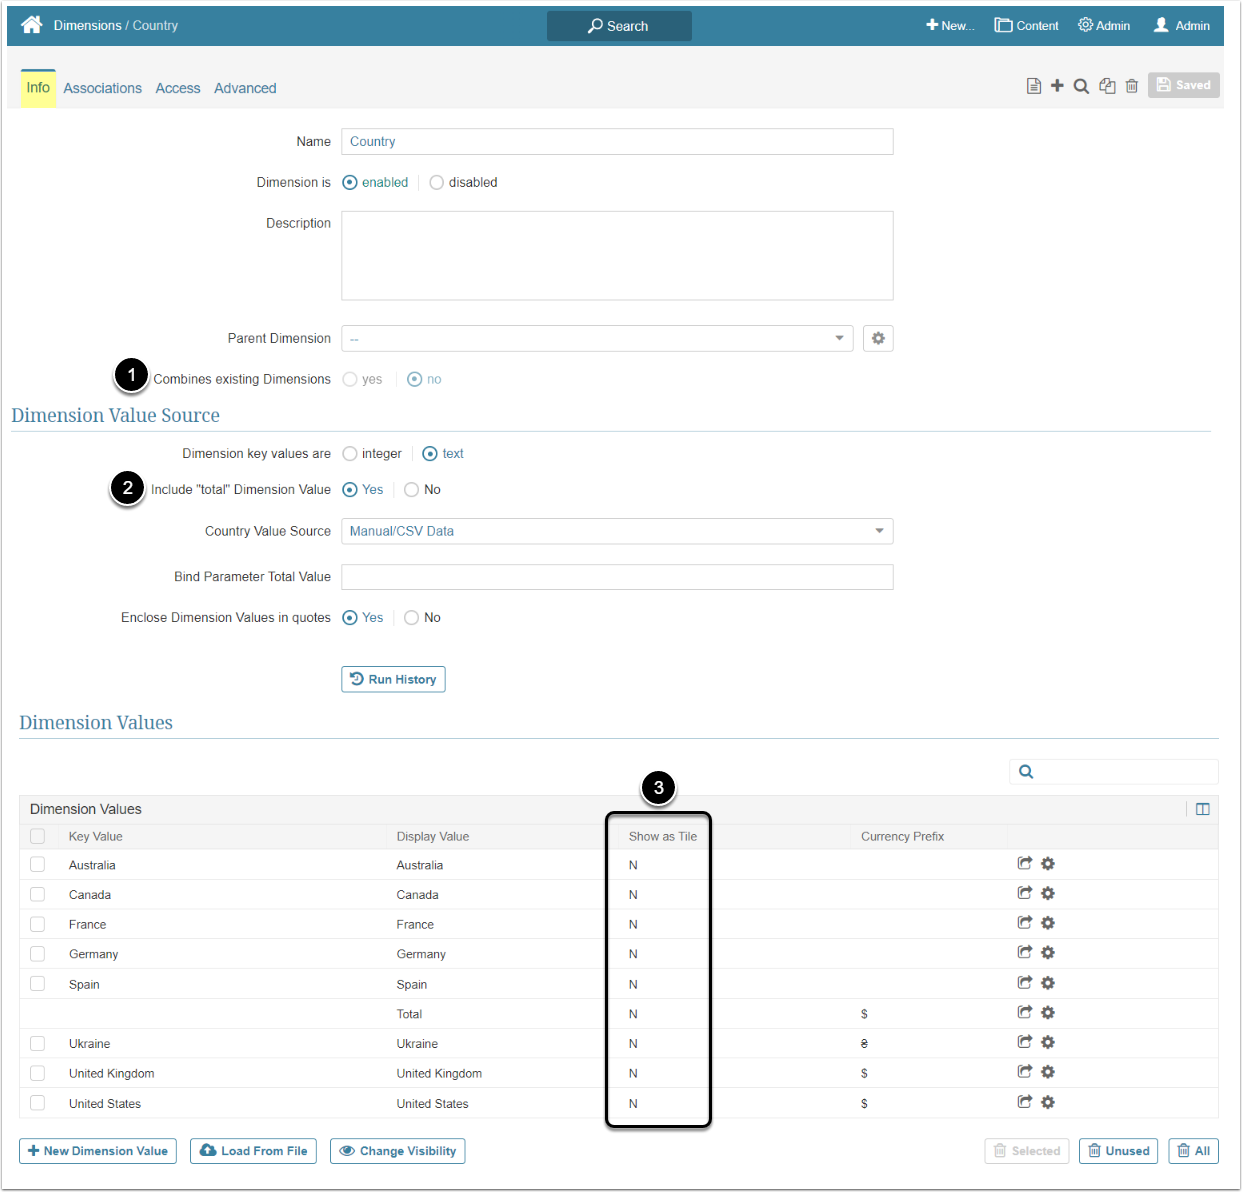1242x1192 pixels.
Task: Click Load From File button
Action: click(254, 1151)
